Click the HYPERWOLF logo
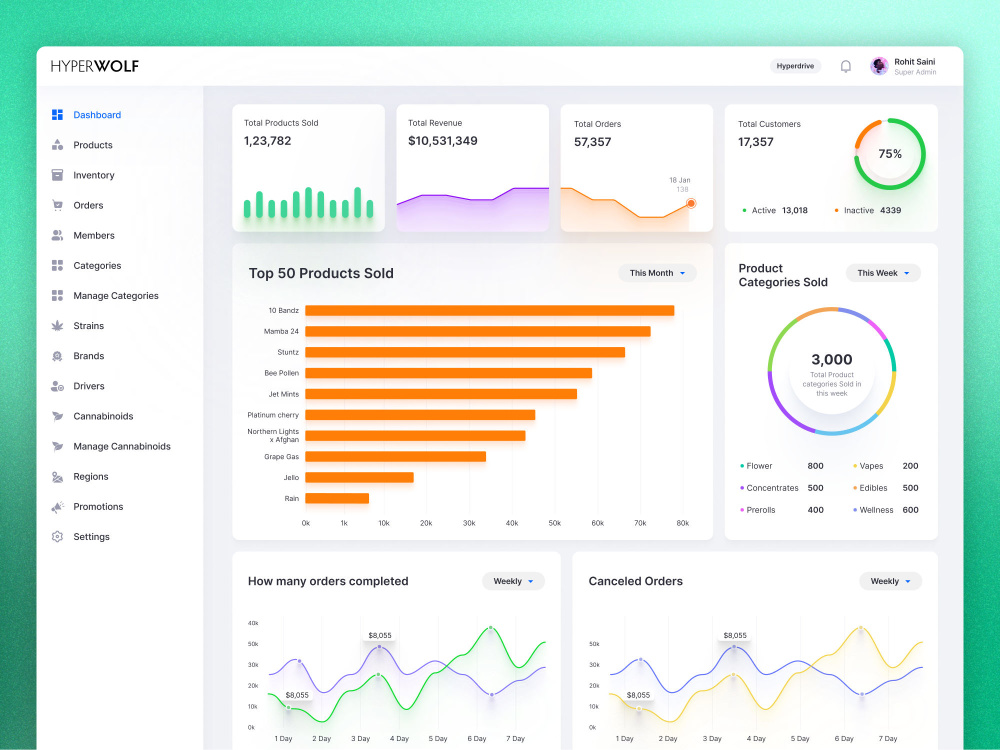 (94, 66)
